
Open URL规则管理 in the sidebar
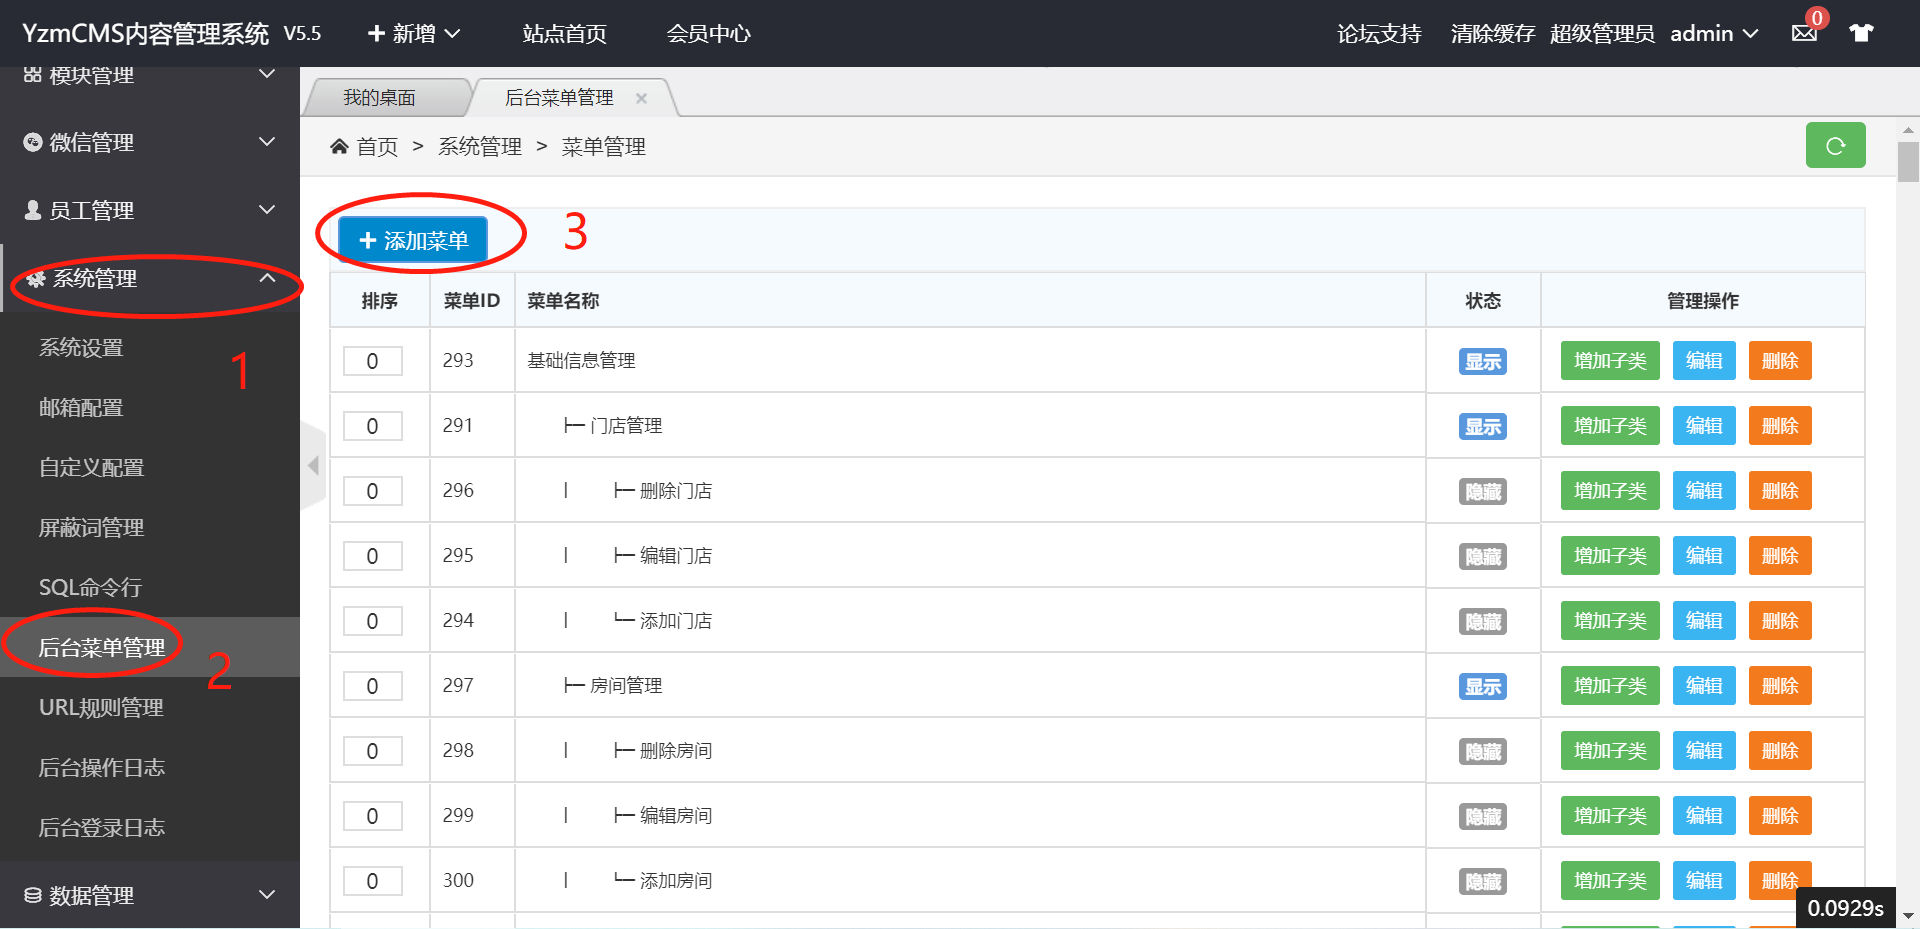101,707
